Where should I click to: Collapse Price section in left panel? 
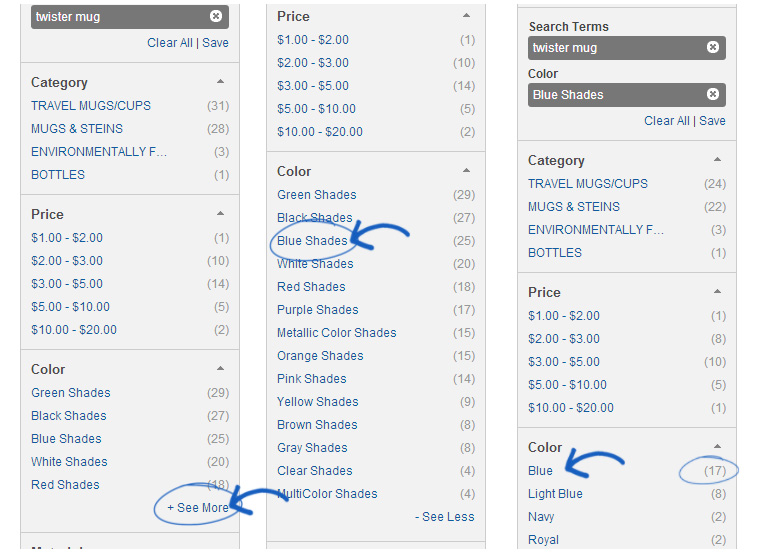pyautogui.click(x=221, y=213)
